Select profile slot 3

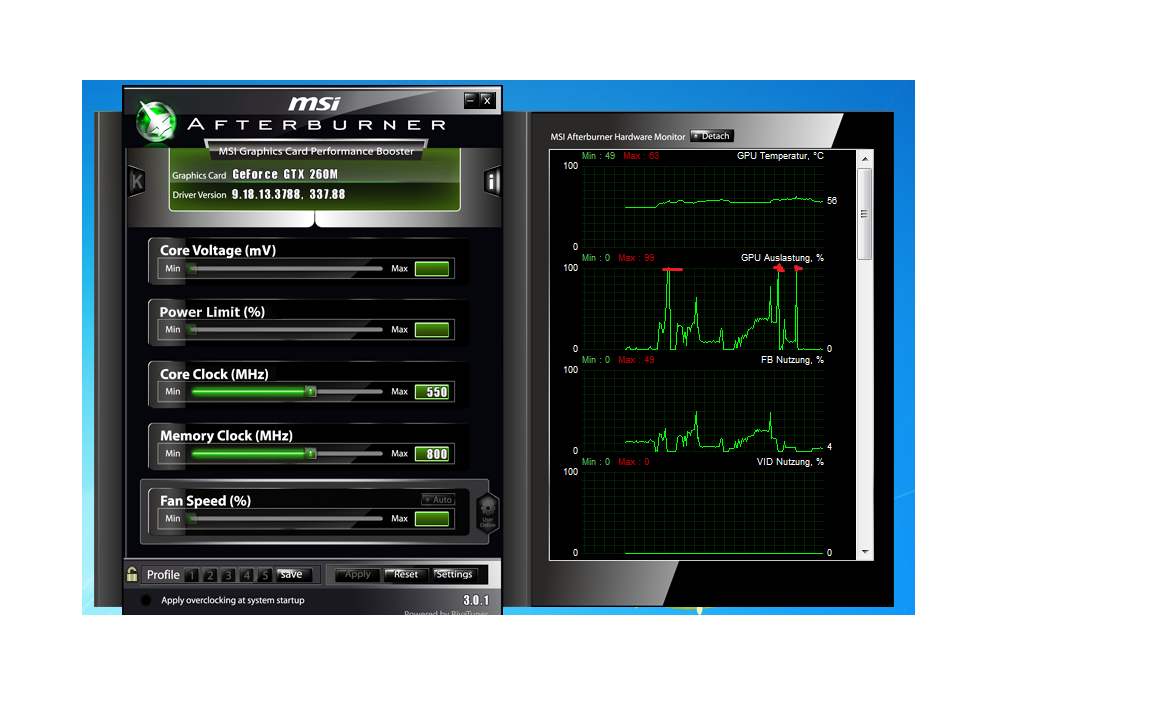[x=228, y=575]
